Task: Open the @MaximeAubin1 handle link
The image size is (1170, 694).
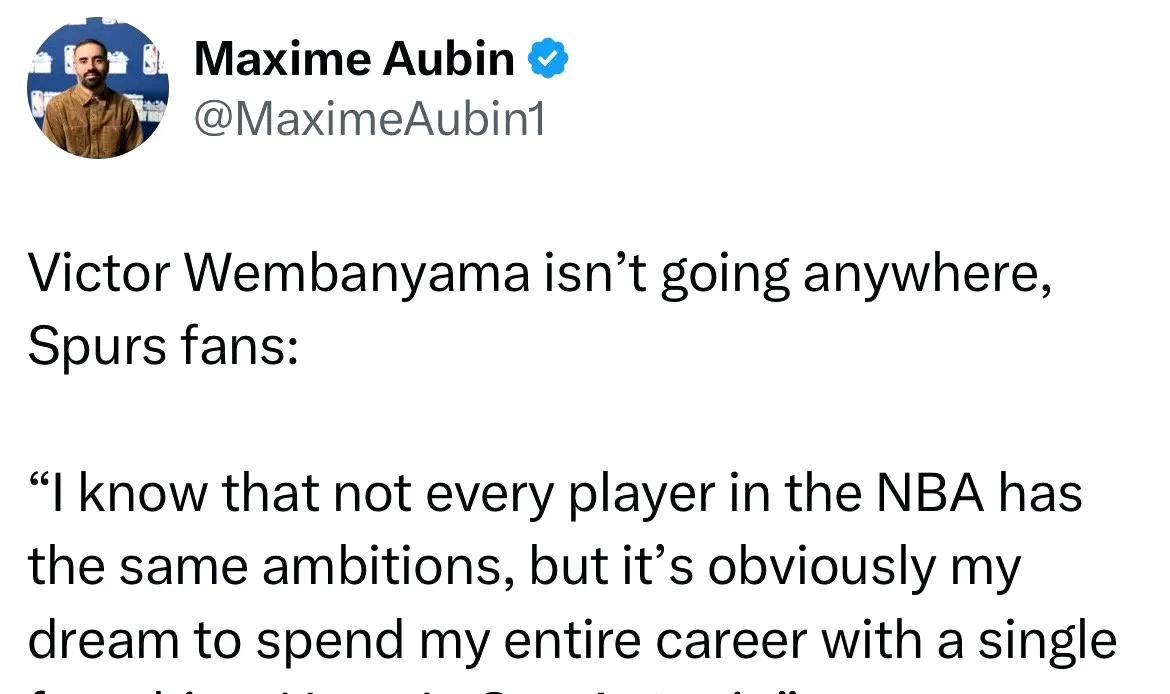Action: [370, 119]
